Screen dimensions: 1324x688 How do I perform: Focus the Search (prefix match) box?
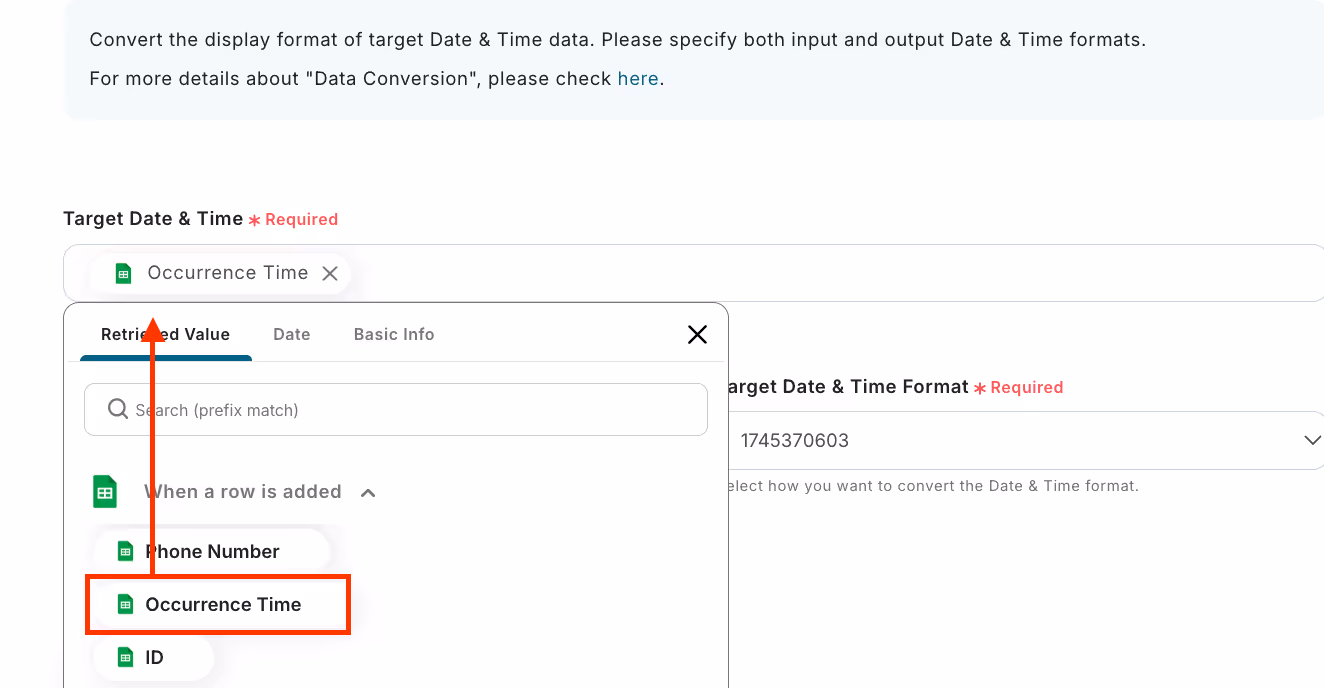pos(396,409)
